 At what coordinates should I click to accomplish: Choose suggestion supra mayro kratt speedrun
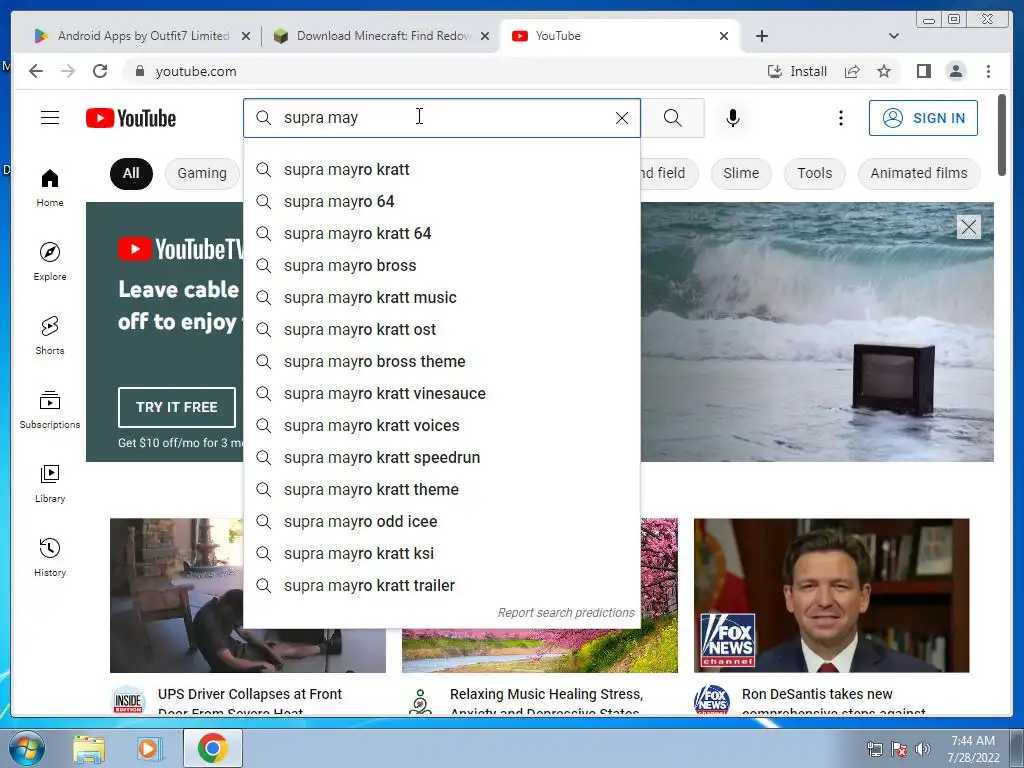(x=441, y=458)
